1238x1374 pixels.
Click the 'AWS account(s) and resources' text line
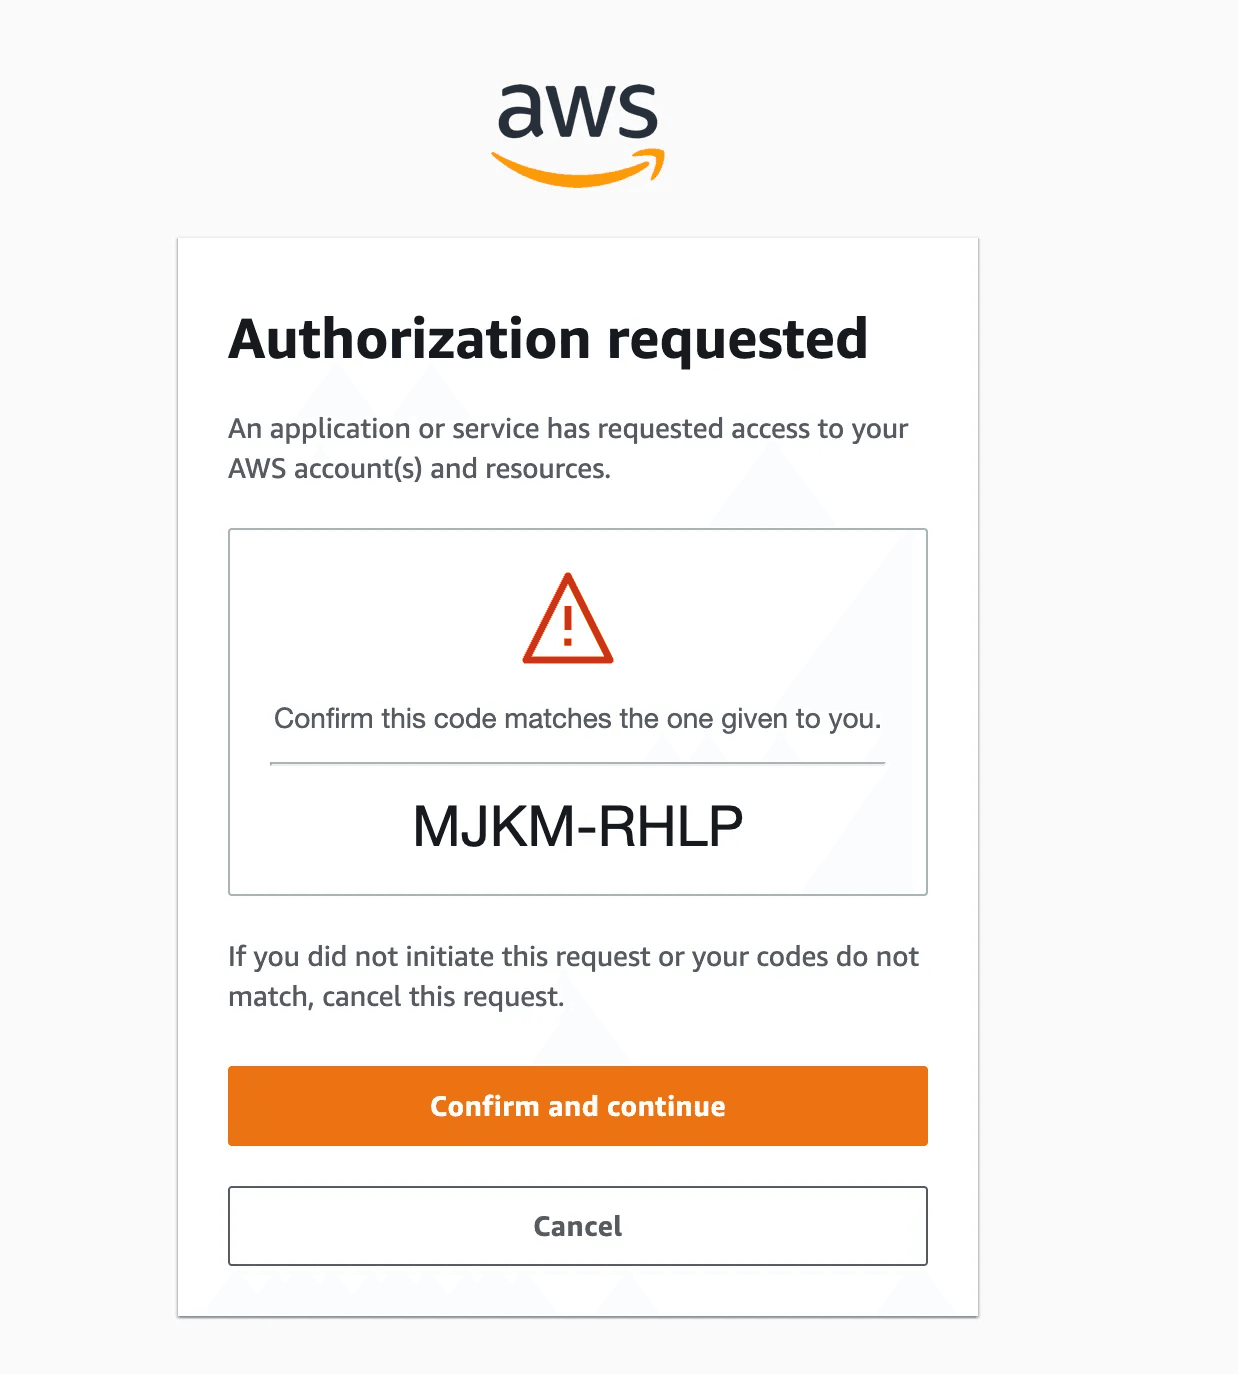pos(419,469)
